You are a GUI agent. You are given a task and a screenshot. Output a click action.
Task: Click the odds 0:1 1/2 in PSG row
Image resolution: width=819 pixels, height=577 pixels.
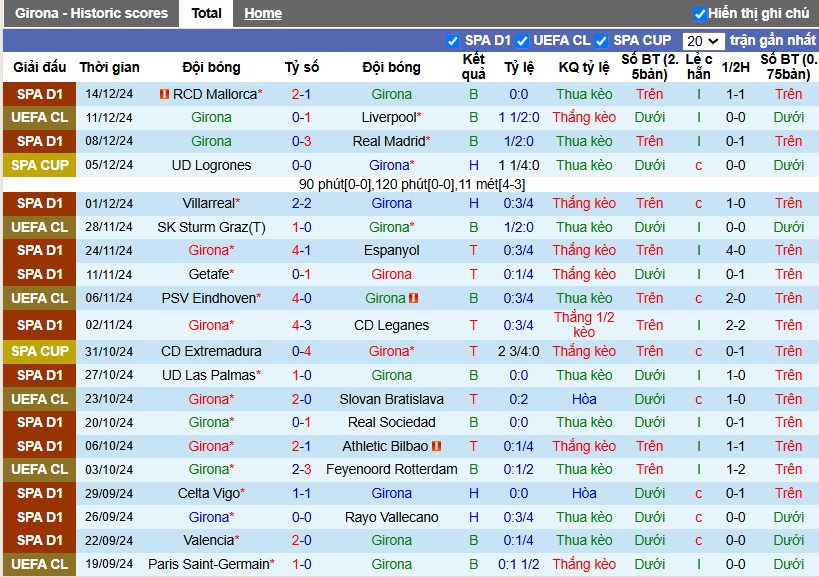[x=519, y=564]
